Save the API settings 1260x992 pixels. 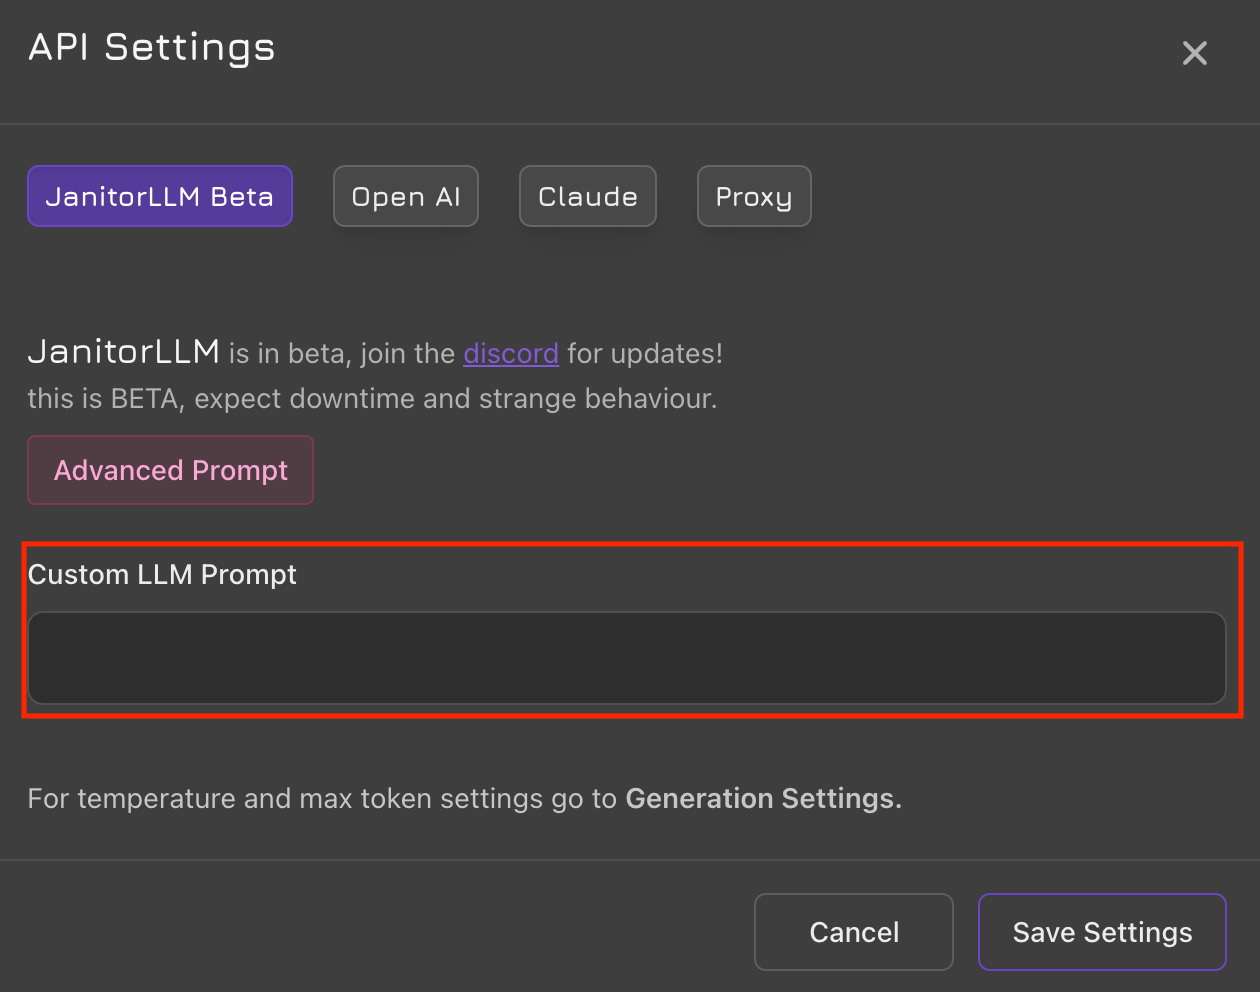click(1102, 932)
